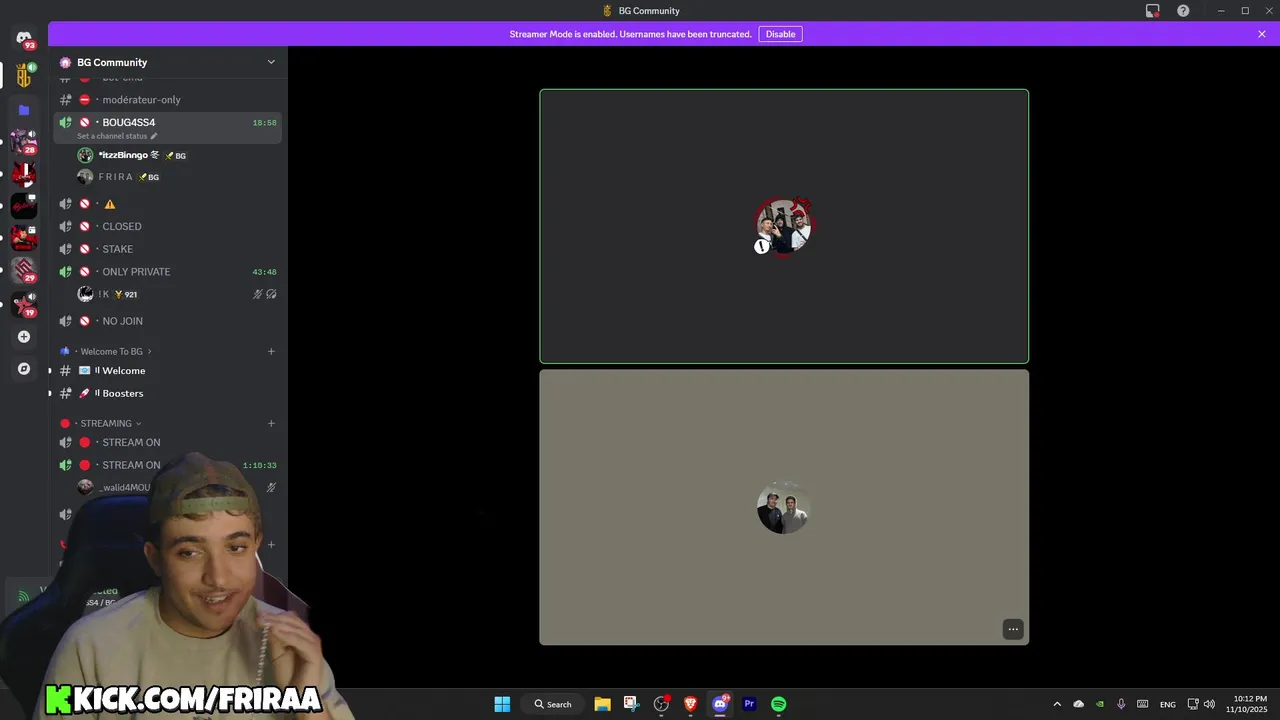Join ONLY PRIVATE voice channel
This screenshot has height=720, width=1280.
(x=167, y=272)
